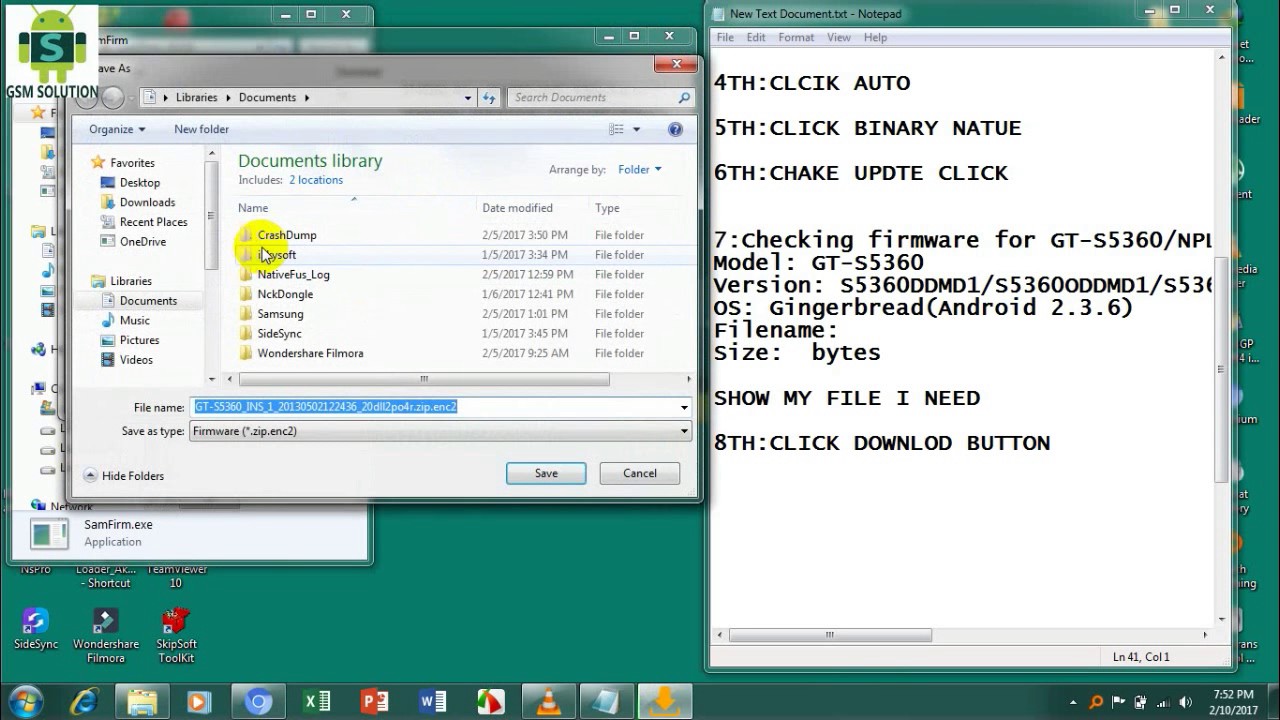
Task: Open the NckDongle folder
Action: click(285, 294)
